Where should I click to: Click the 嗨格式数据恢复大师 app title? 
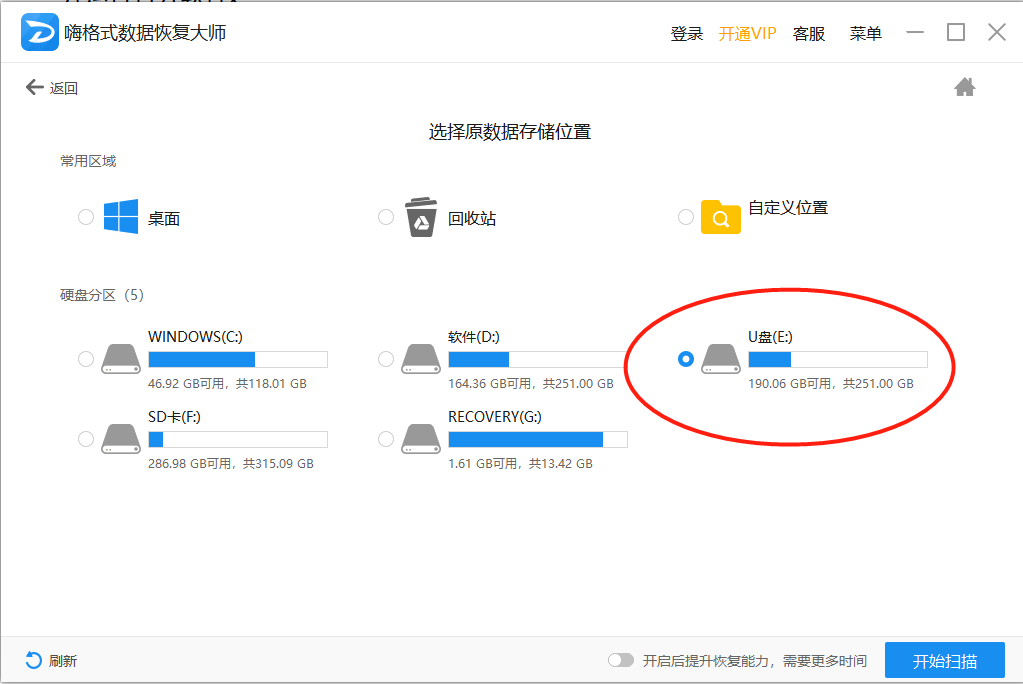point(145,33)
